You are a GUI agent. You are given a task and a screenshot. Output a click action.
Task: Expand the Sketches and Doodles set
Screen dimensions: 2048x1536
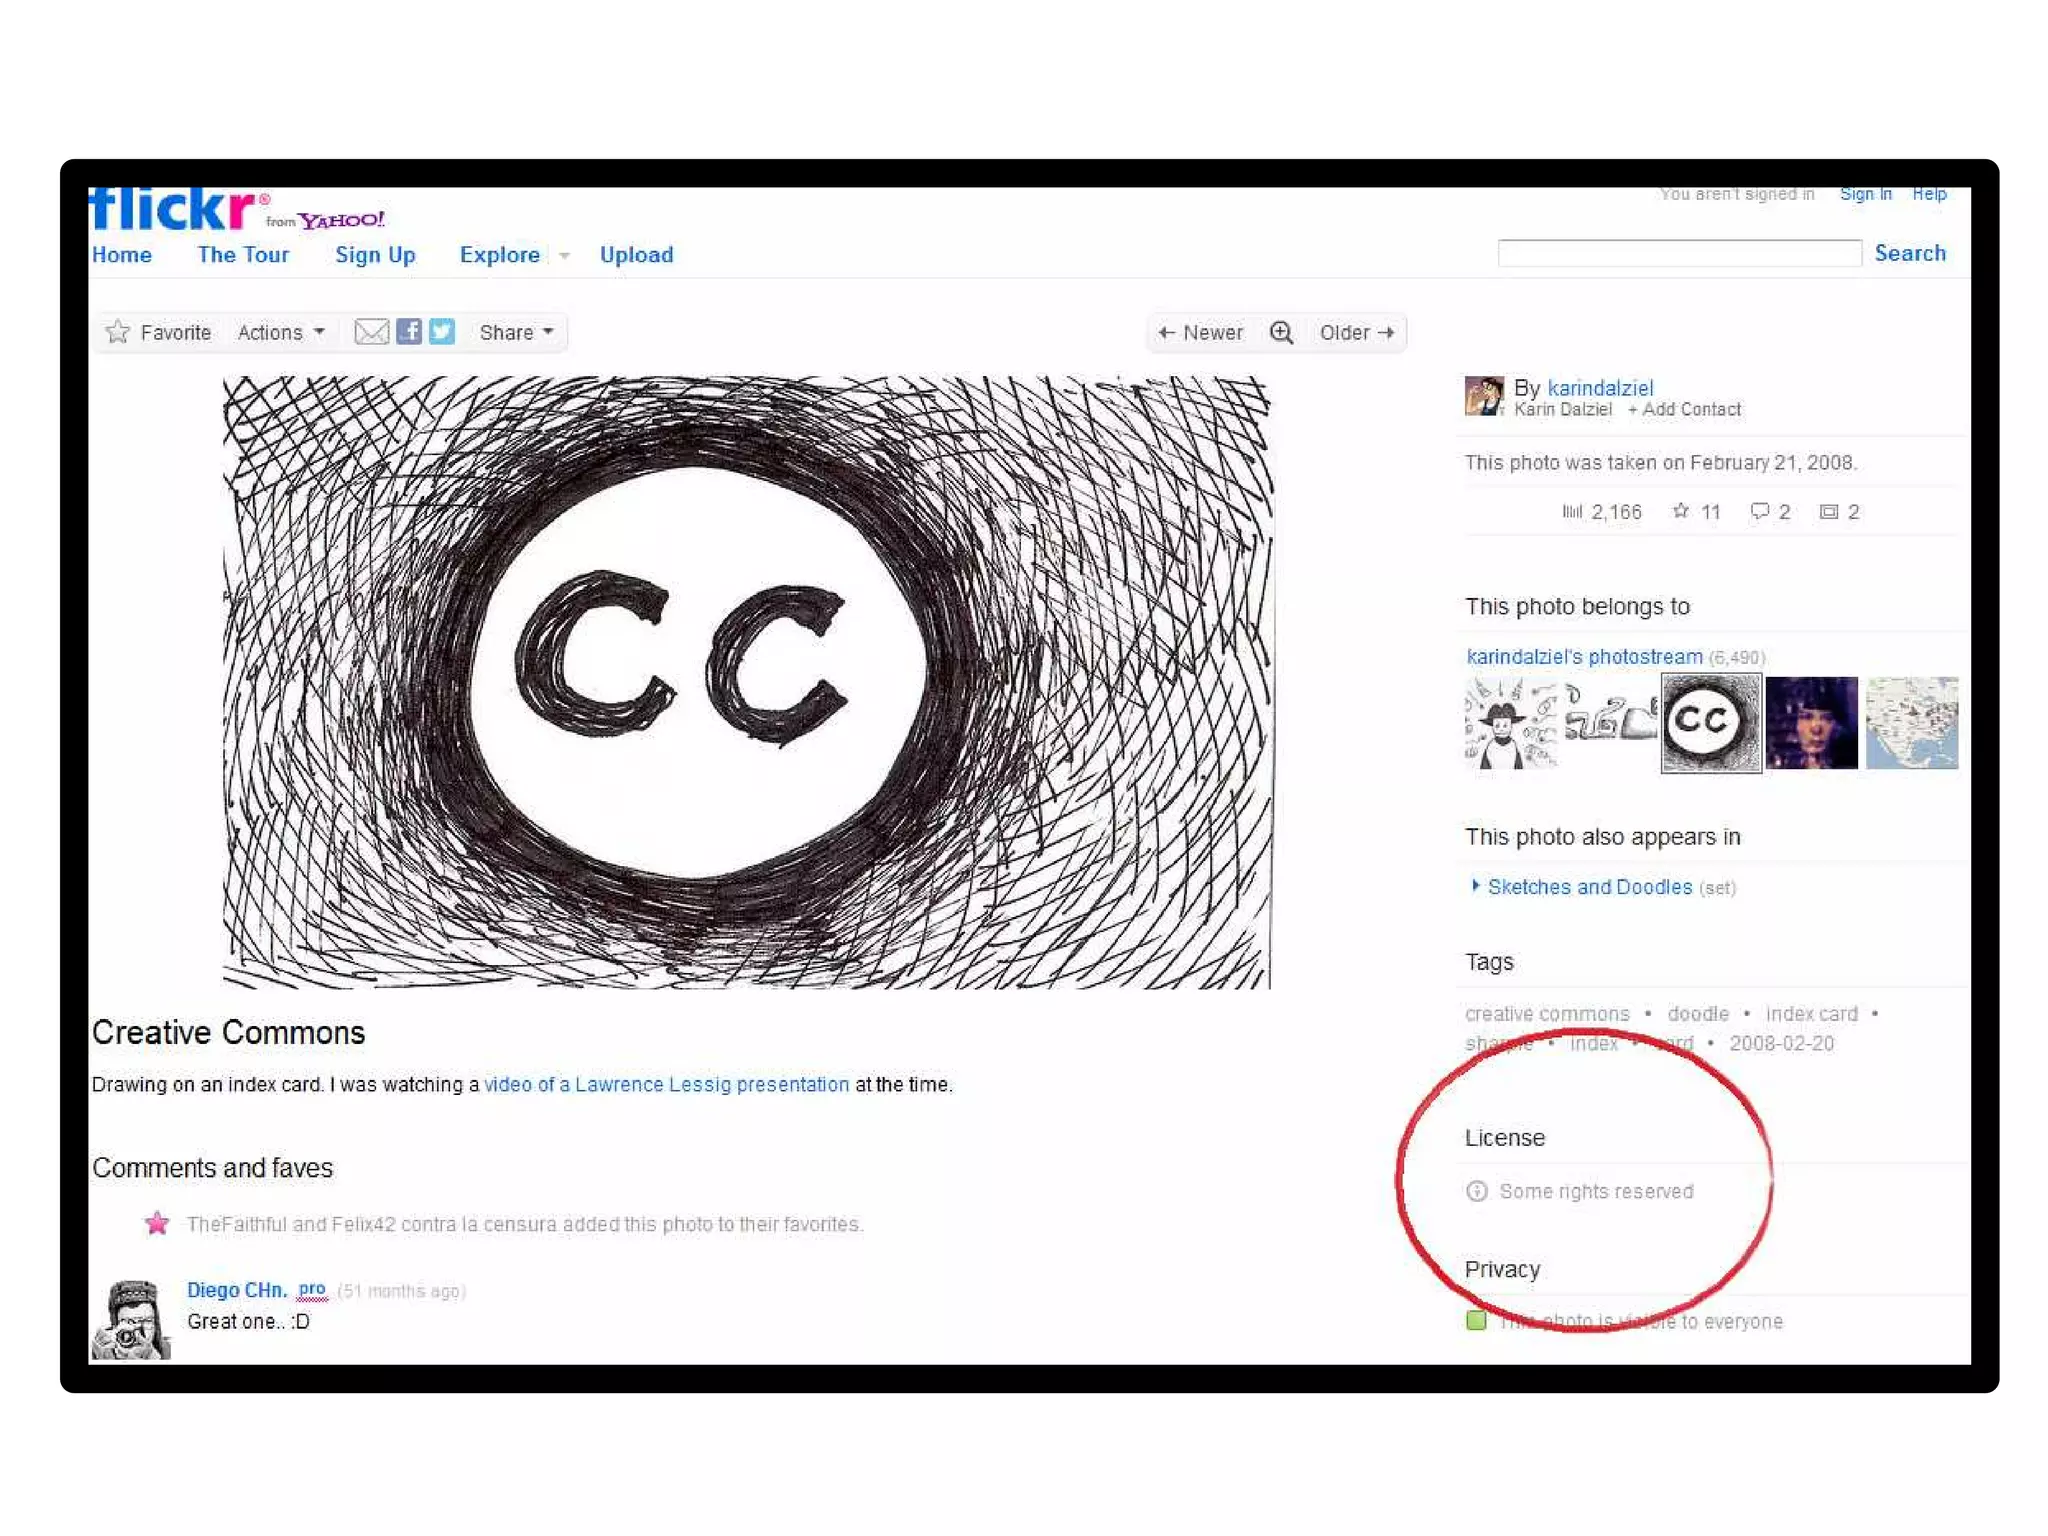[x=1475, y=886]
